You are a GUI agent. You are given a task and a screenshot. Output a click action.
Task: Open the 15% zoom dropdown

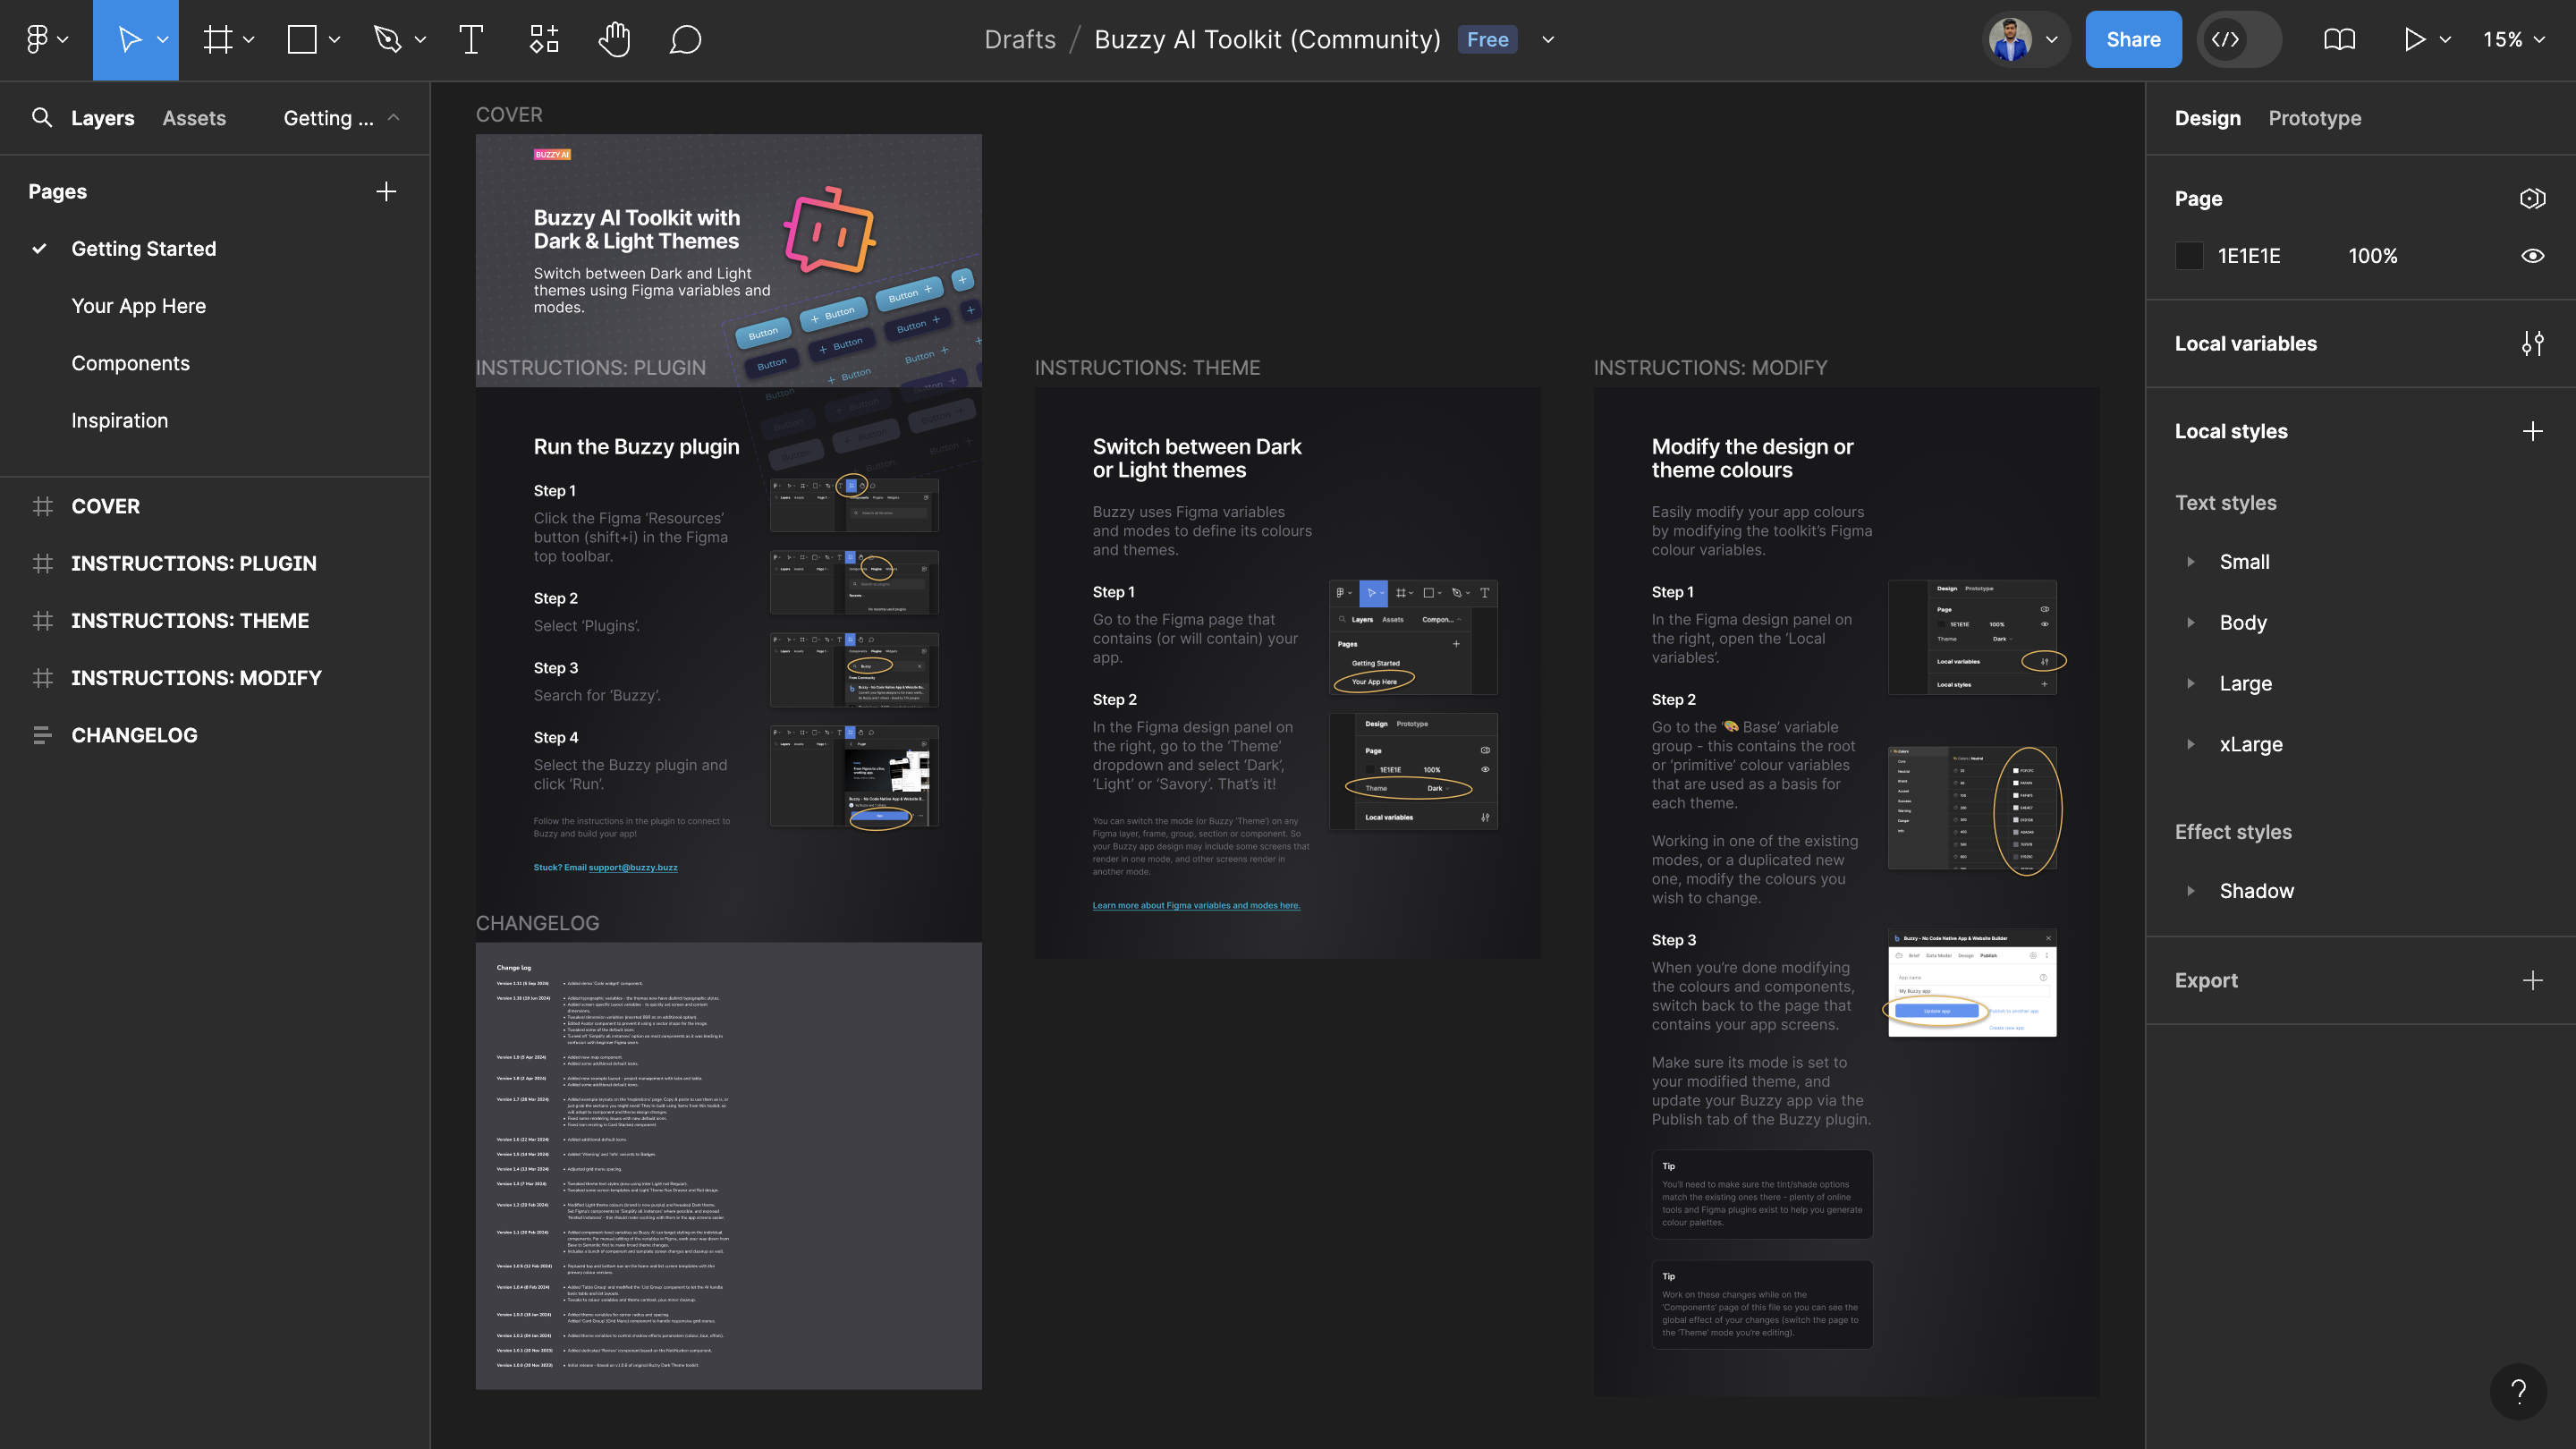tap(2513, 39)
